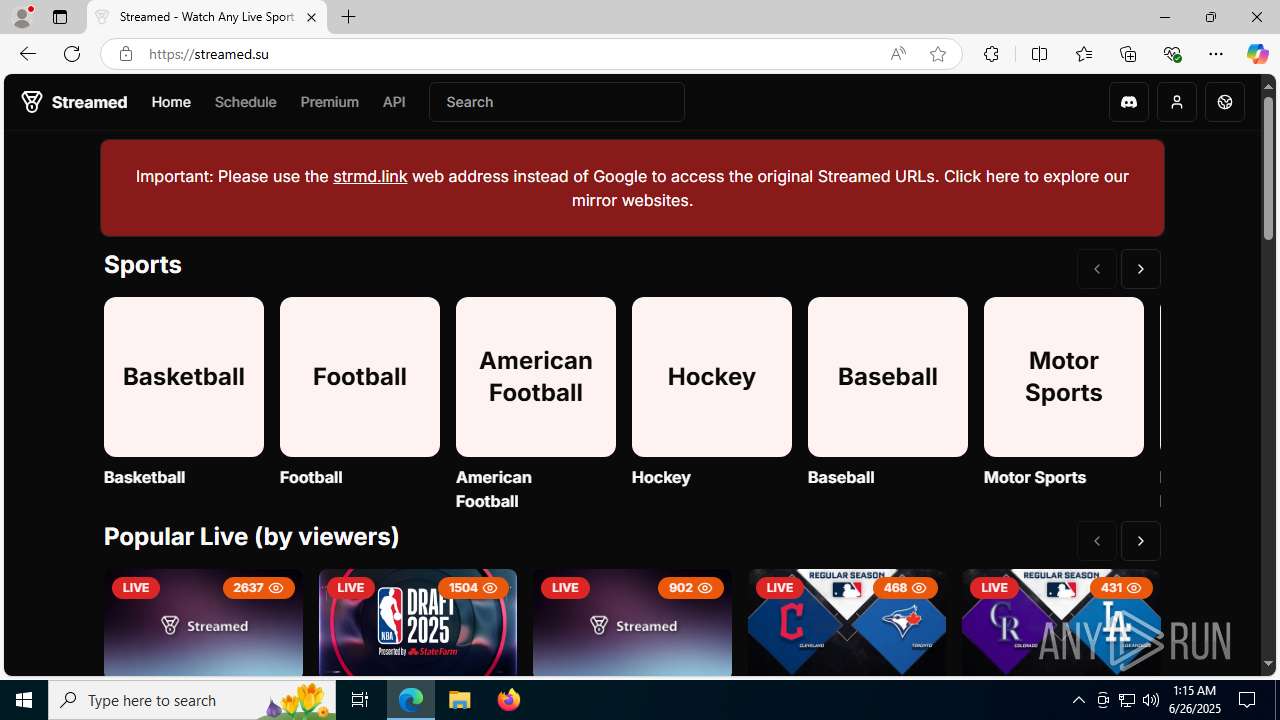Click the Streamed logo in header

pos(75,102)
